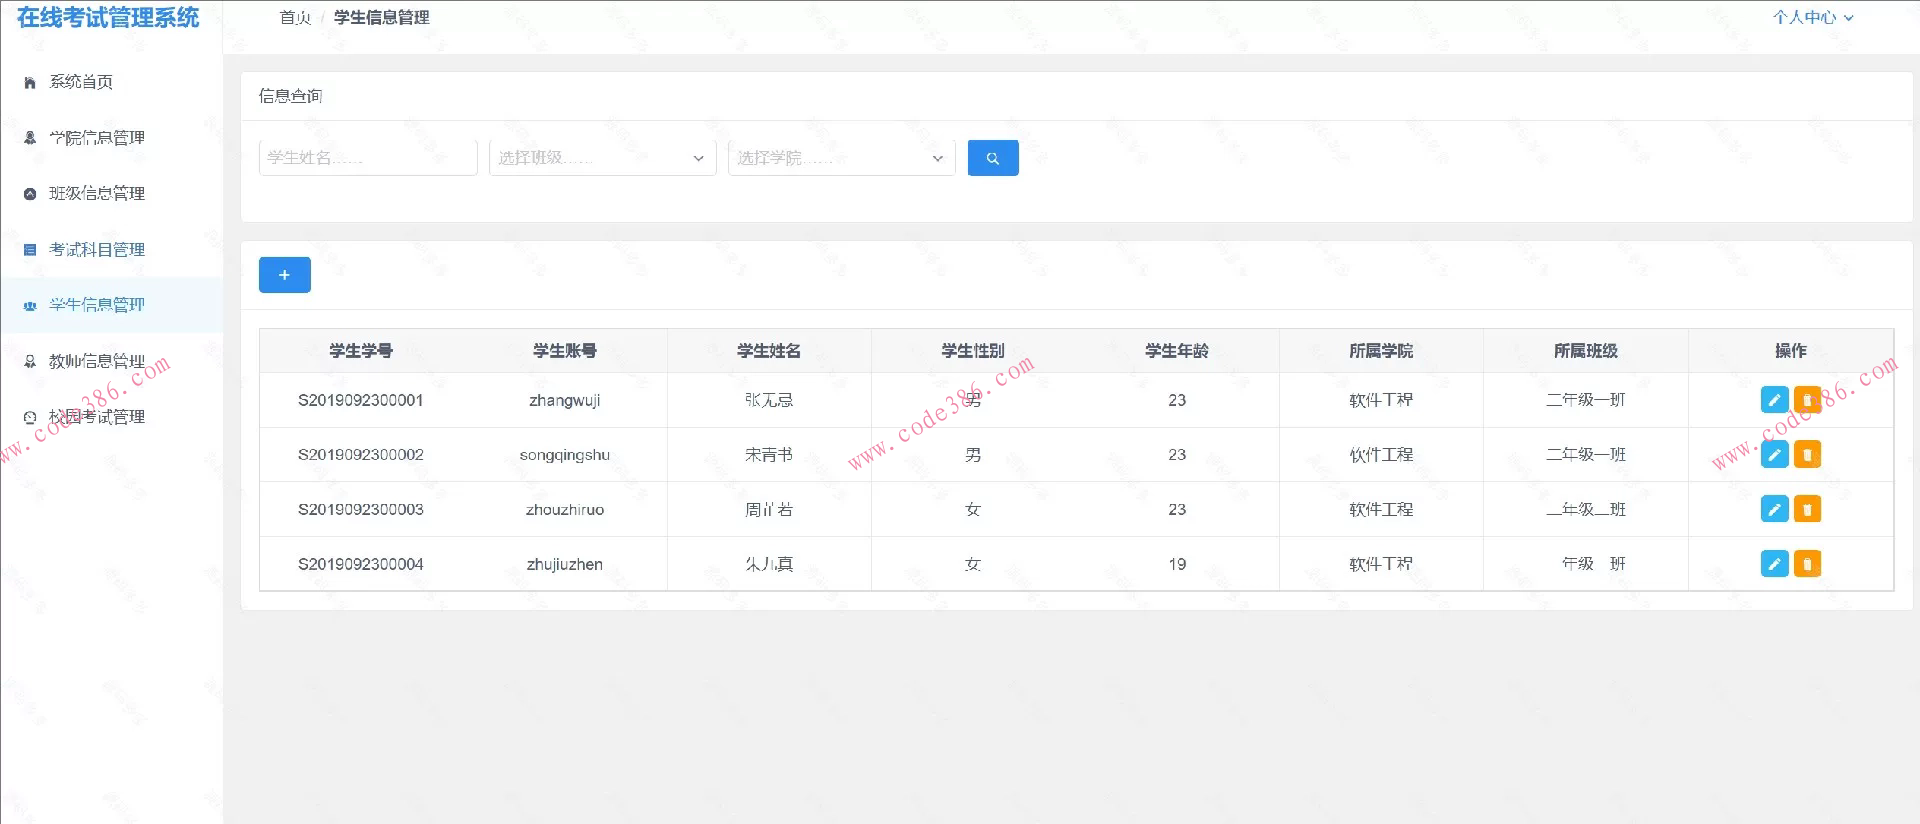Click the blue search magnifier button
The image size is (1920, 824).
(992, 158)
